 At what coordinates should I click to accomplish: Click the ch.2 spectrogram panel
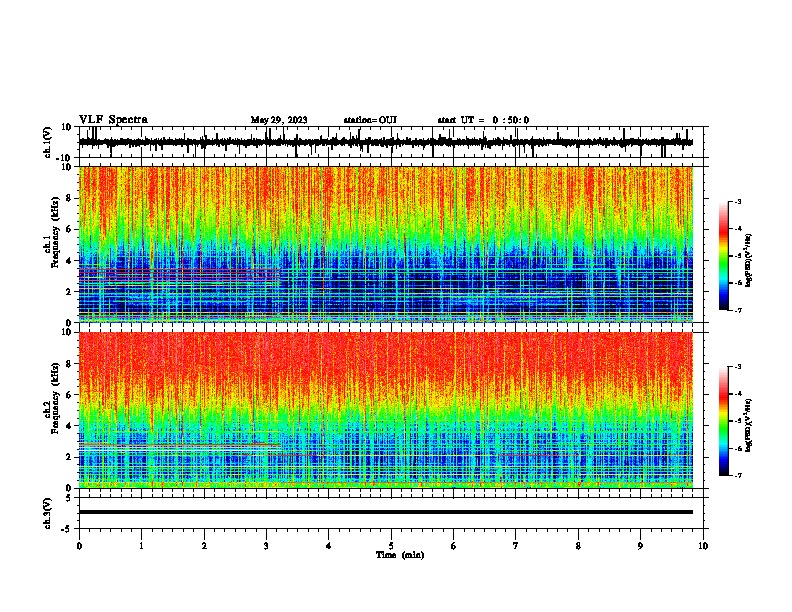click(x=385, y=410)
